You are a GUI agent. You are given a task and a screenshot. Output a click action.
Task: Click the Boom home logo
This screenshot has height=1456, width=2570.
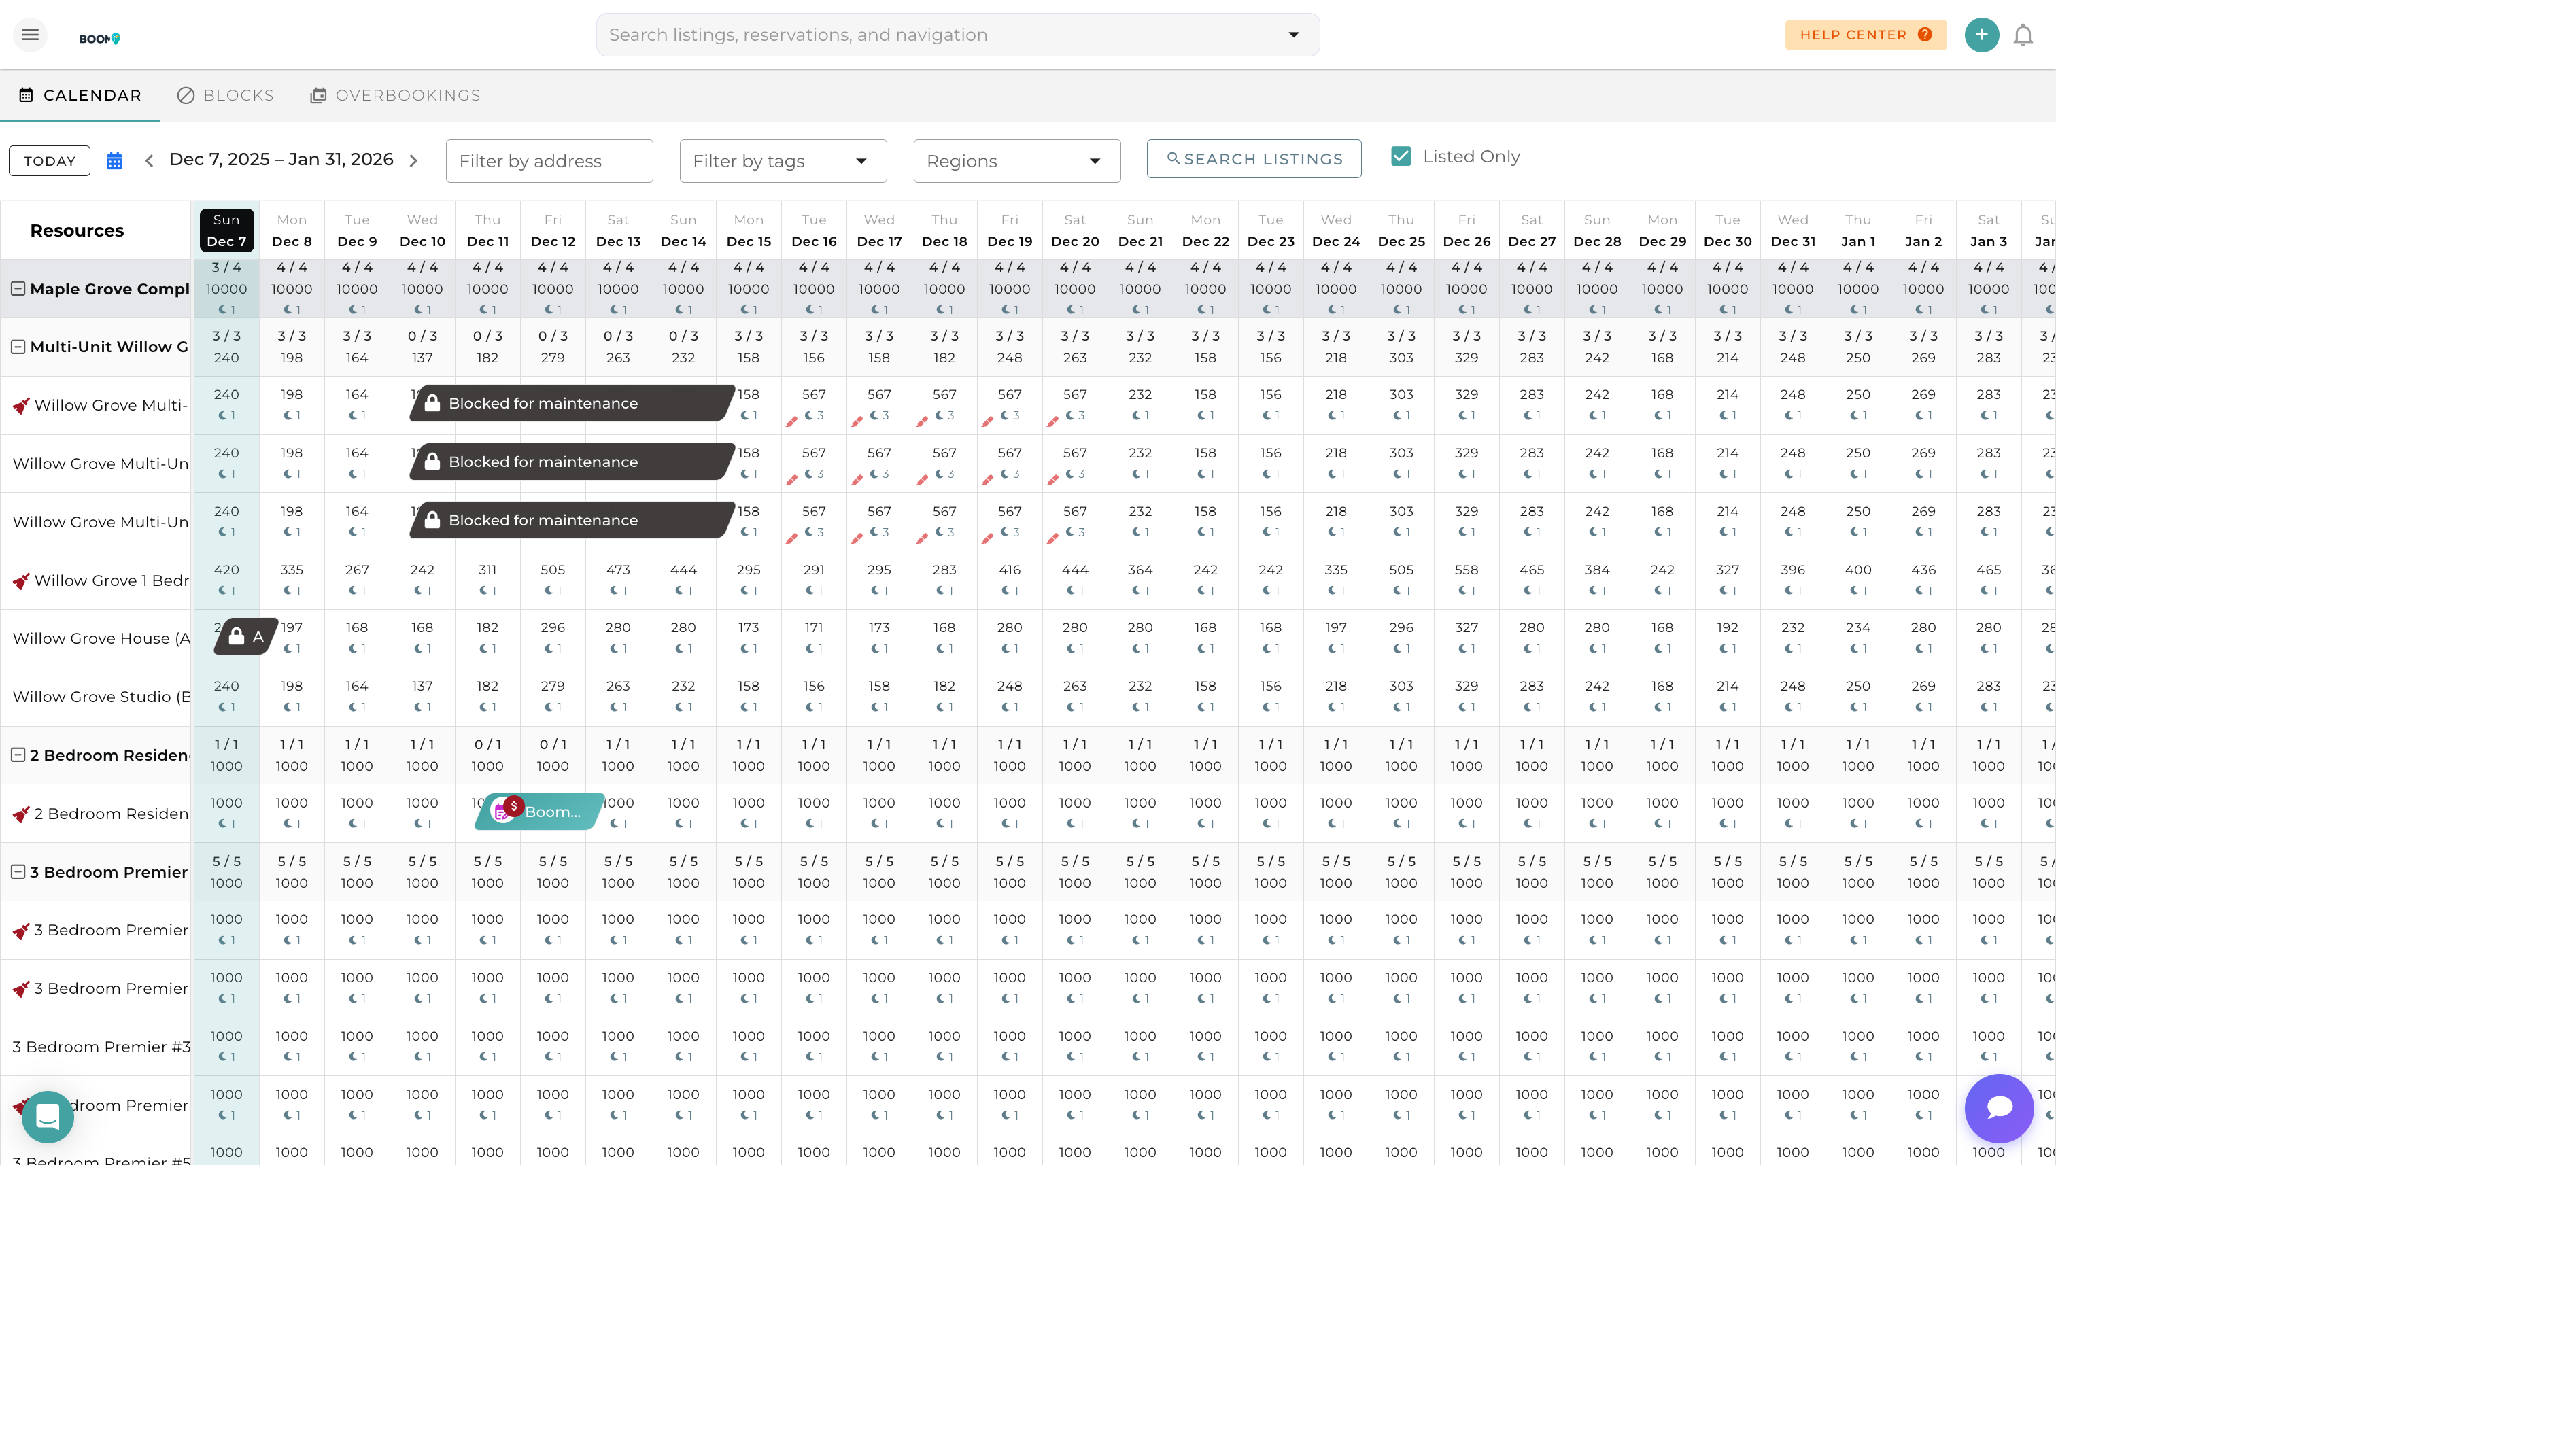click(99, 39)
